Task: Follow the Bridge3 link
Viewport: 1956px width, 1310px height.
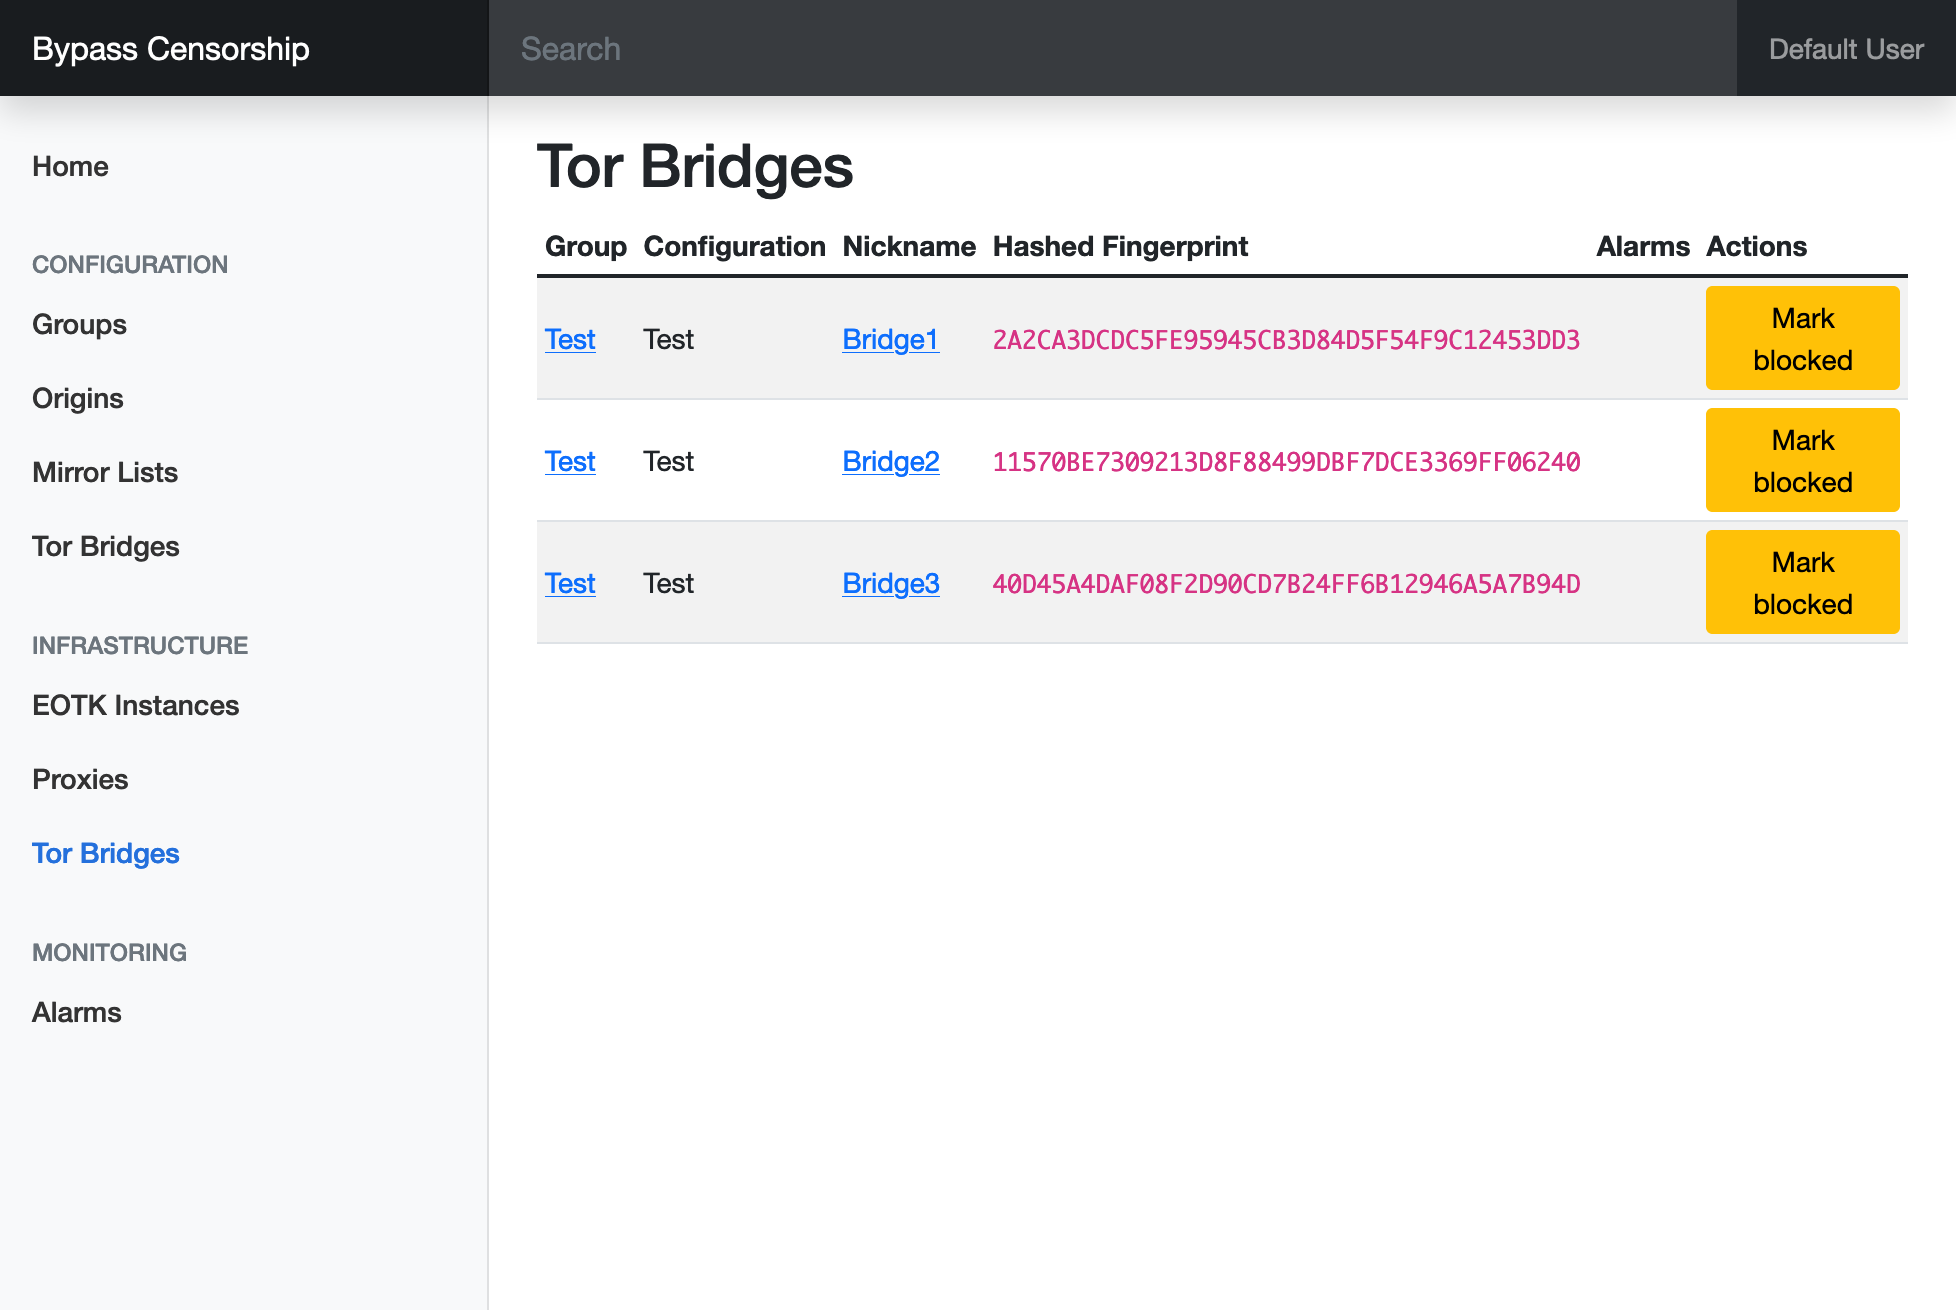Action: click(x=890, y=583)
